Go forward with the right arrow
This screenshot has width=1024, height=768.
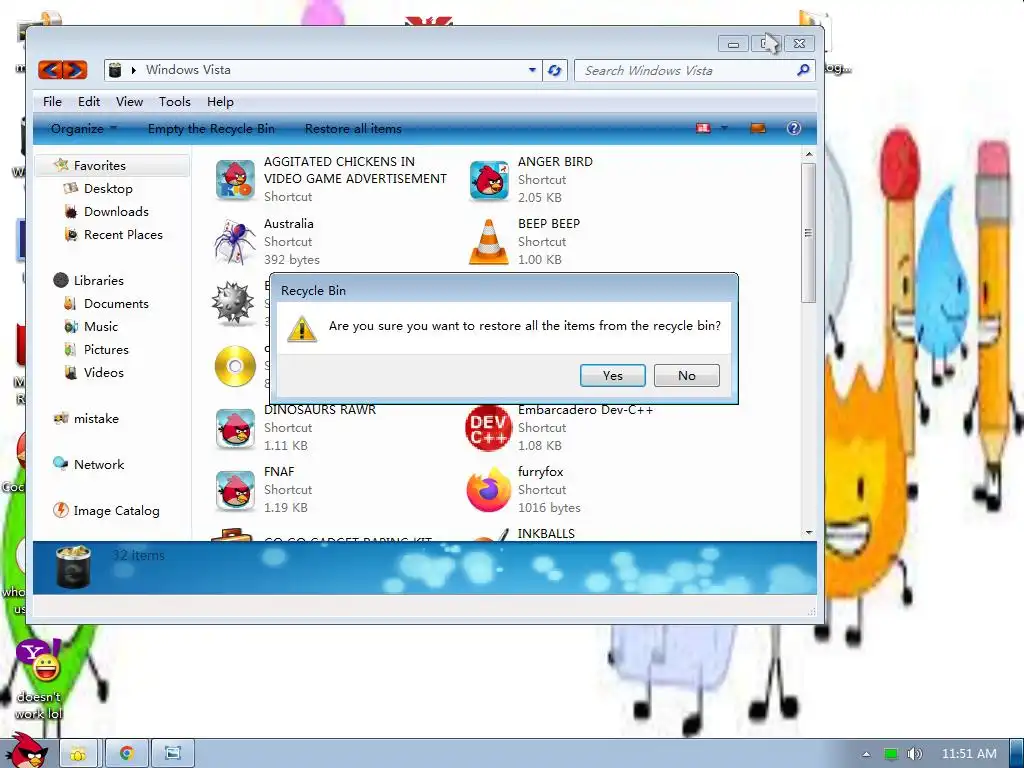click(74, 69)
